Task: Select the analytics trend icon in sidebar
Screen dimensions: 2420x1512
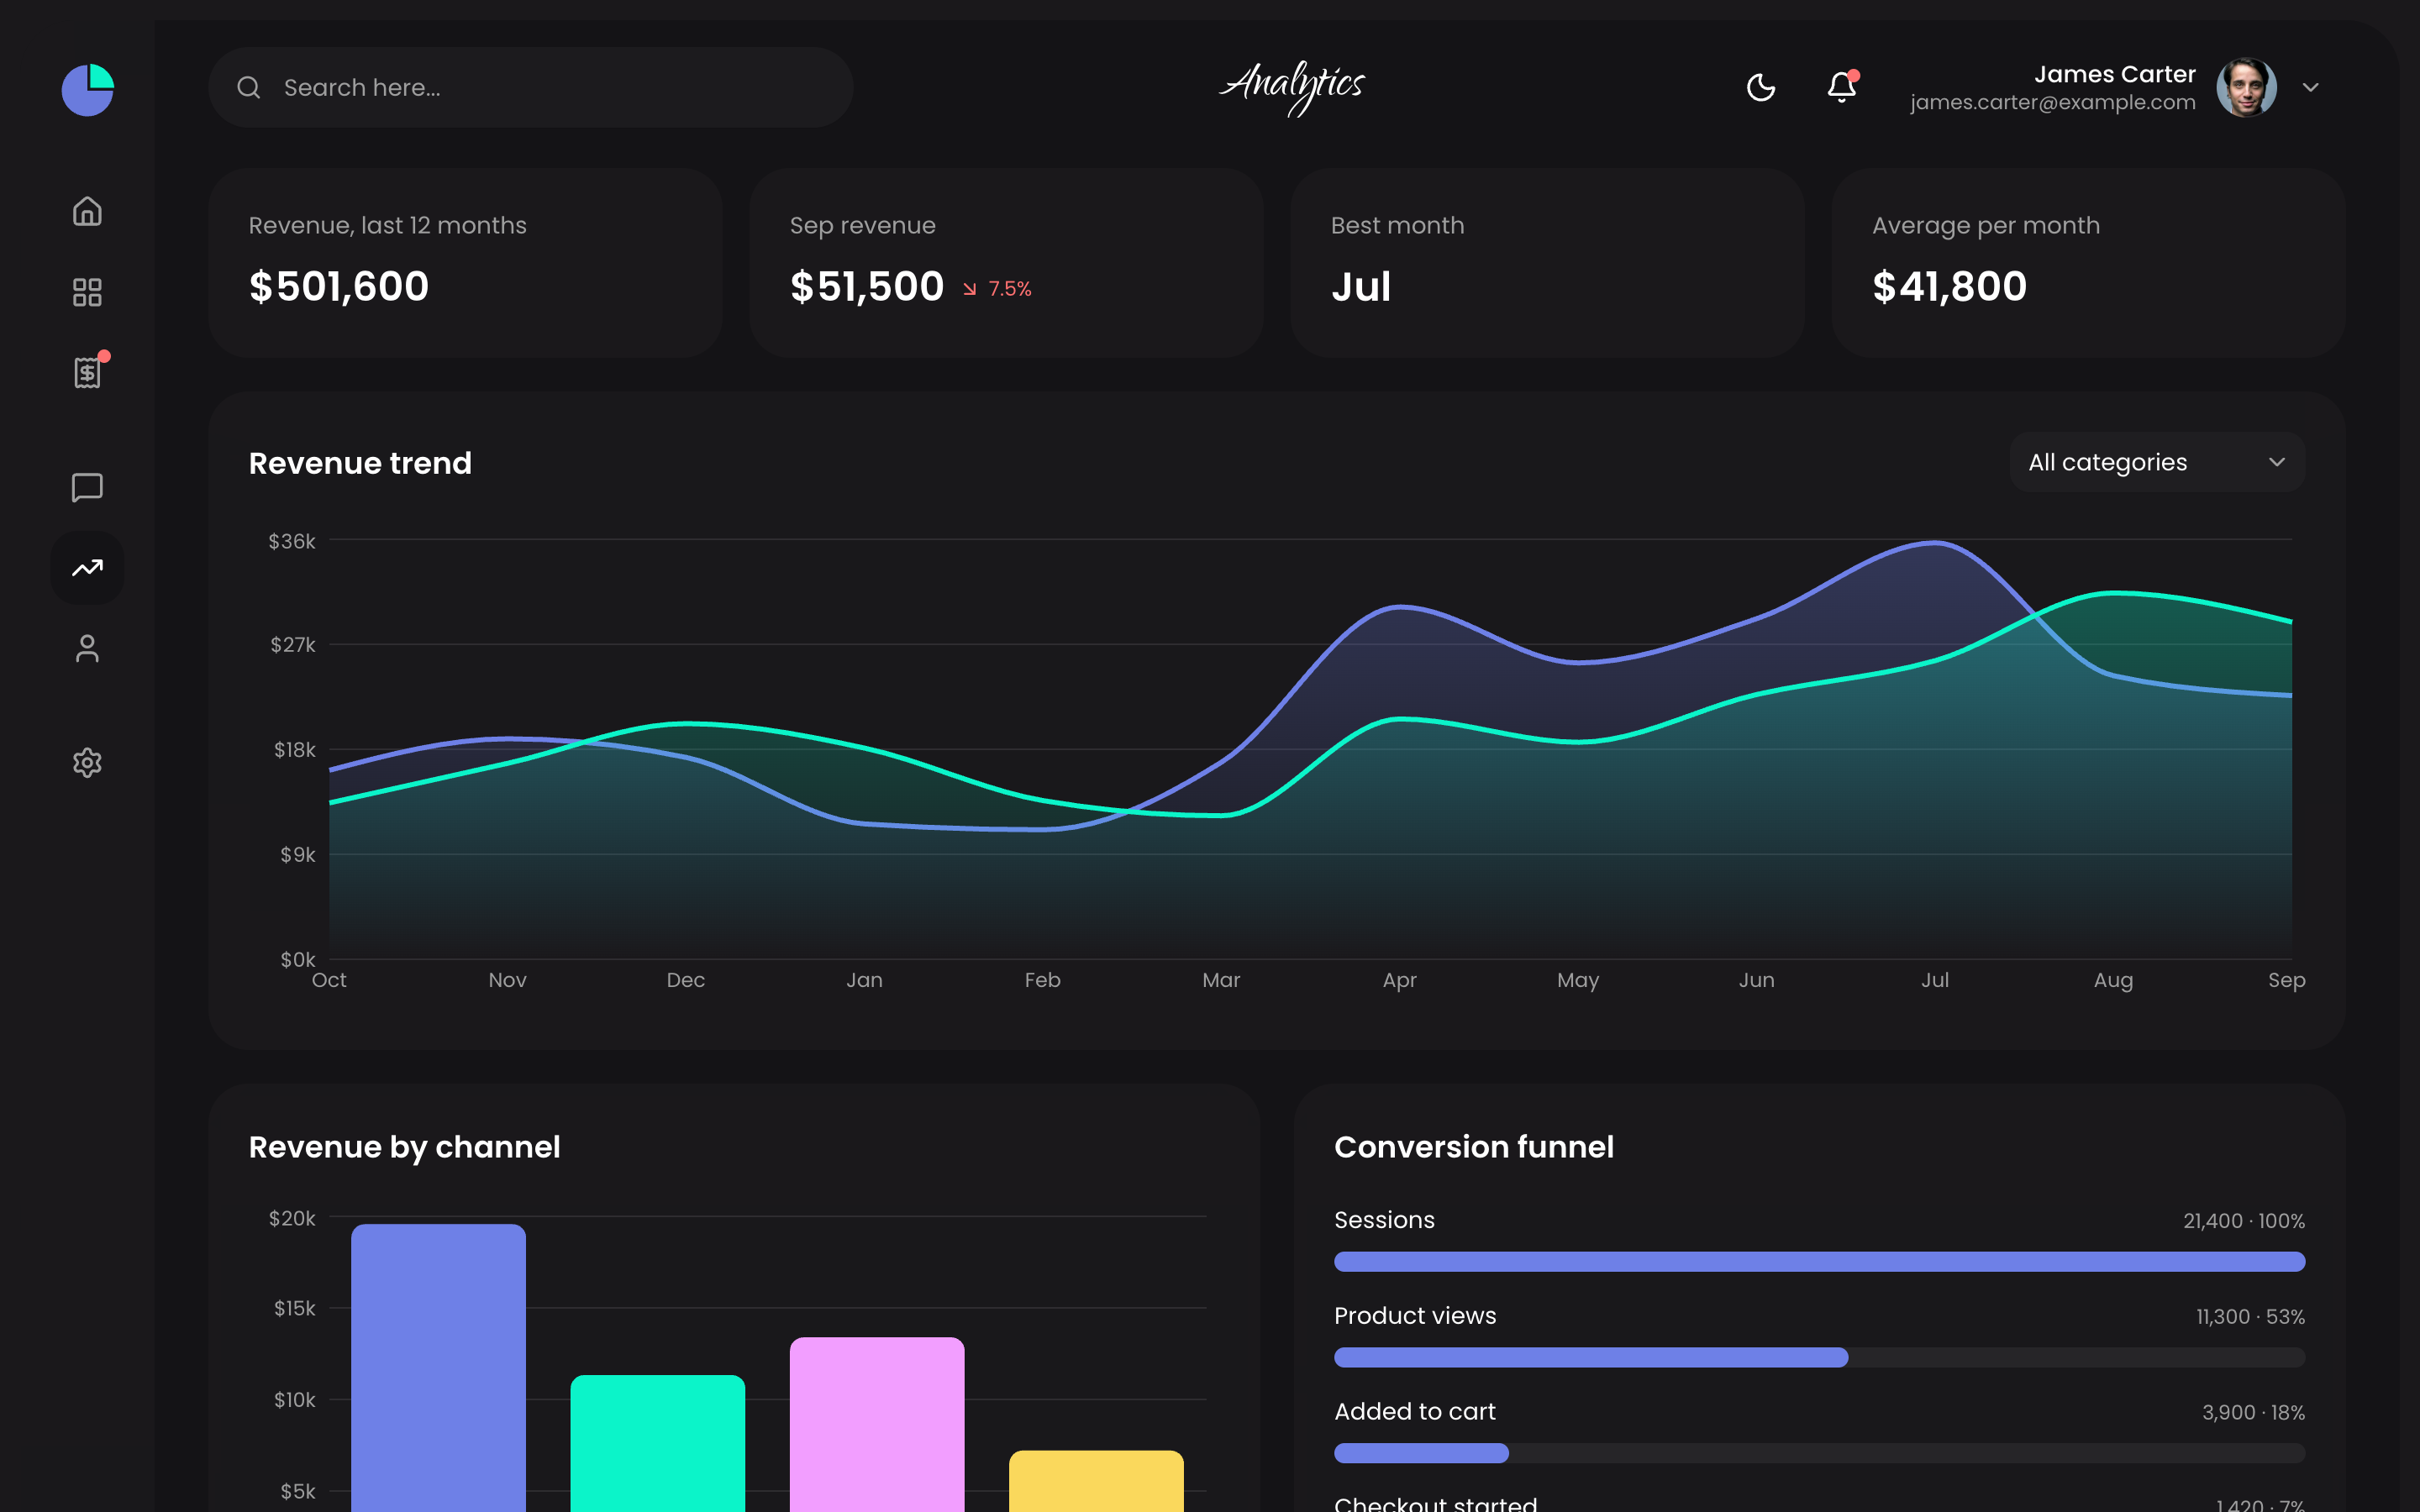Action: click(87, 568)
